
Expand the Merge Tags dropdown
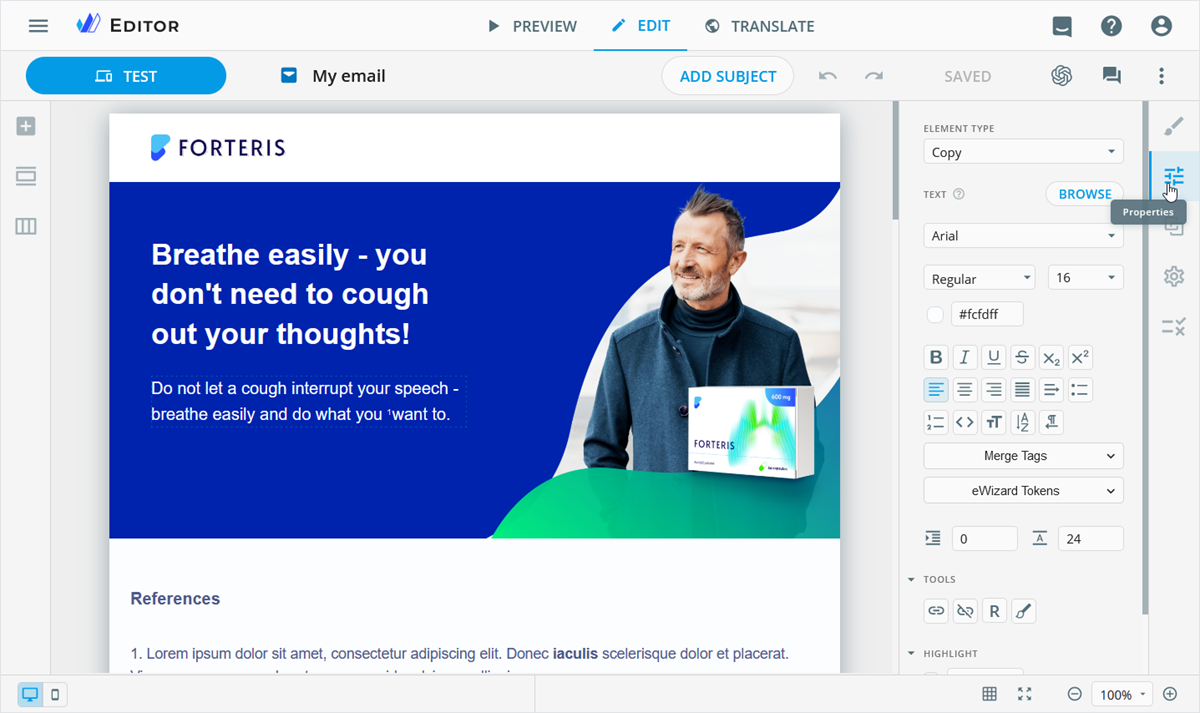point(1023,456)
